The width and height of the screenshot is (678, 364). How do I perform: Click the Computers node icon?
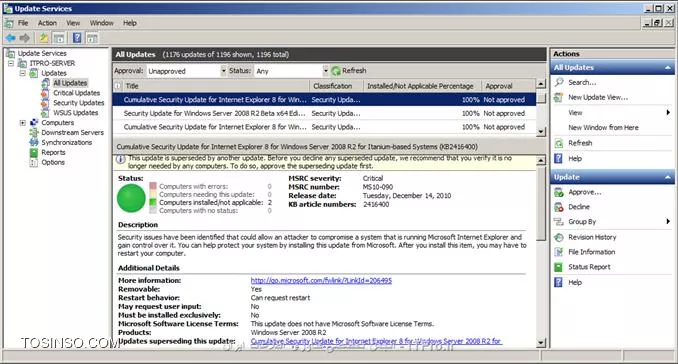point(34,123)
